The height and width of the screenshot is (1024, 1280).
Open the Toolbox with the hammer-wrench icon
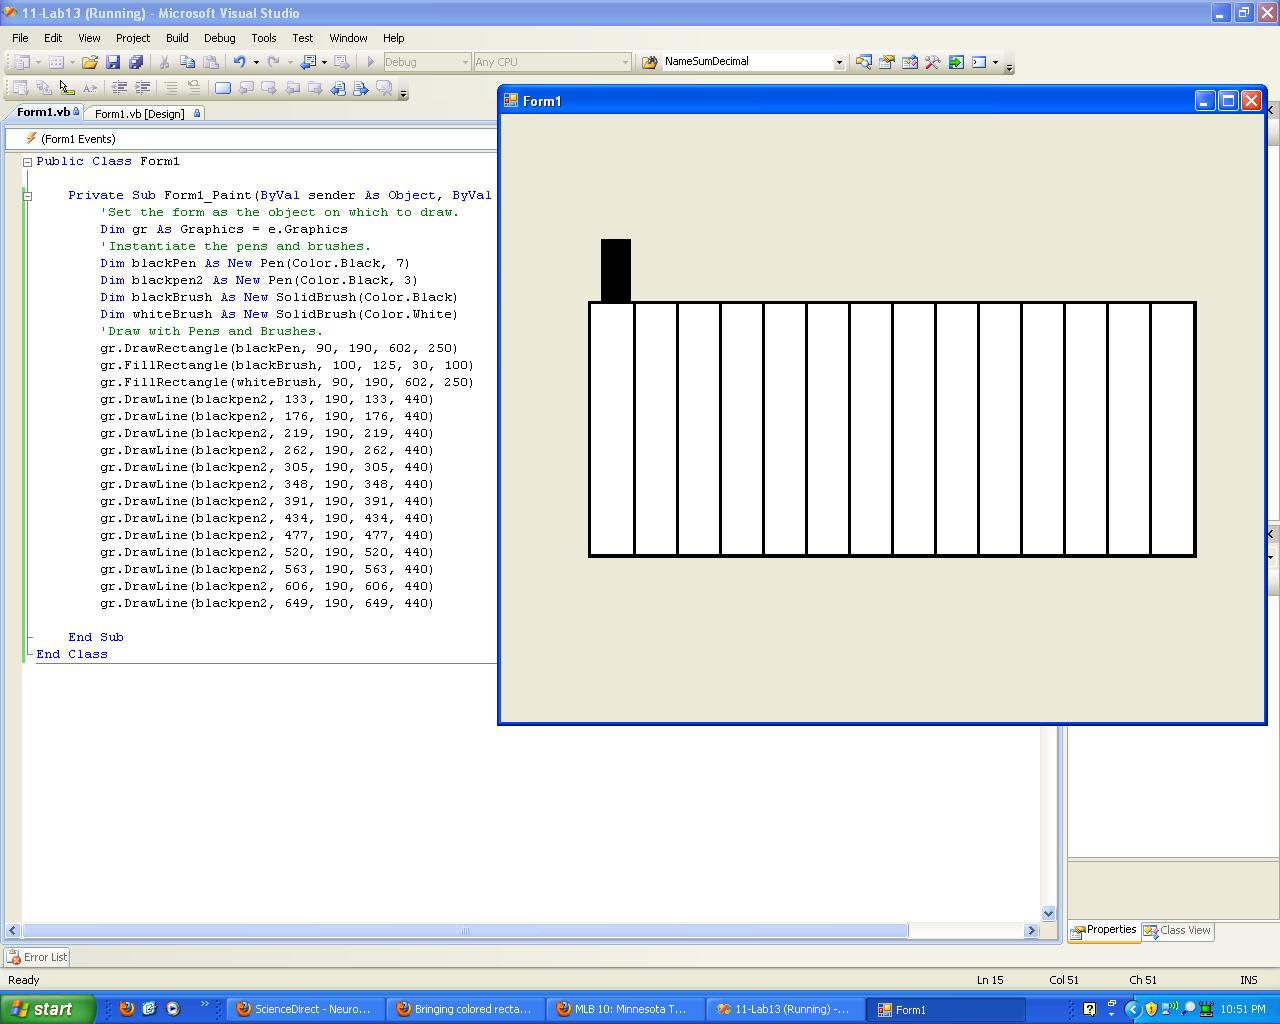pyautogui.click(x=932, y=62)
